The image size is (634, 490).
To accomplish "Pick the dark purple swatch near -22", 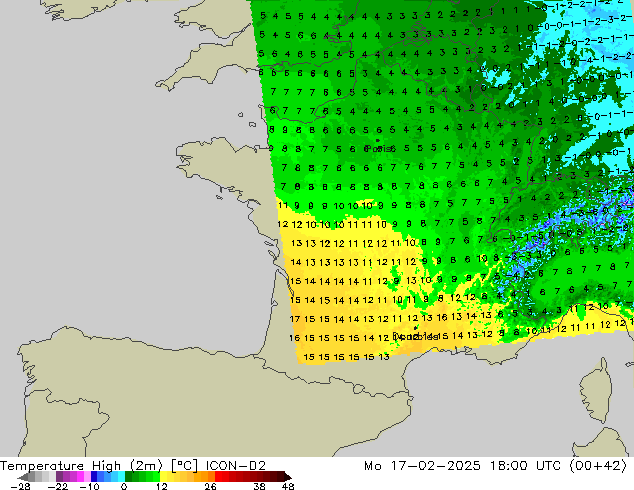I will tap(59, 477).
